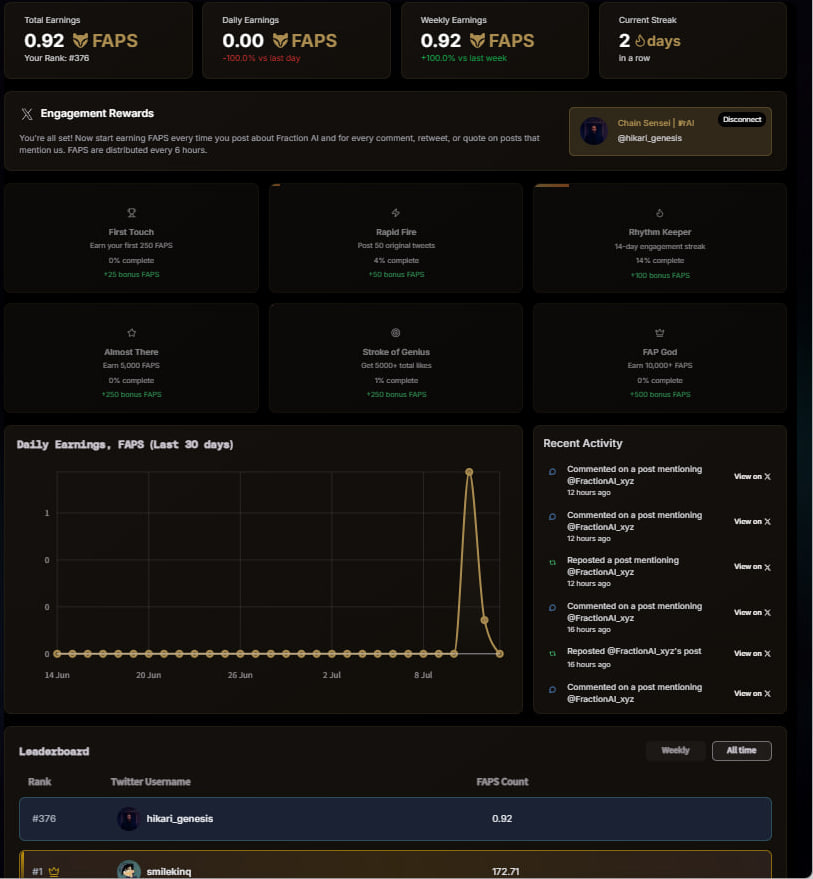Click the fox icon in Daily Earnings
The width and height of the screenshot is (813, 879).
[x=280, y=40]
